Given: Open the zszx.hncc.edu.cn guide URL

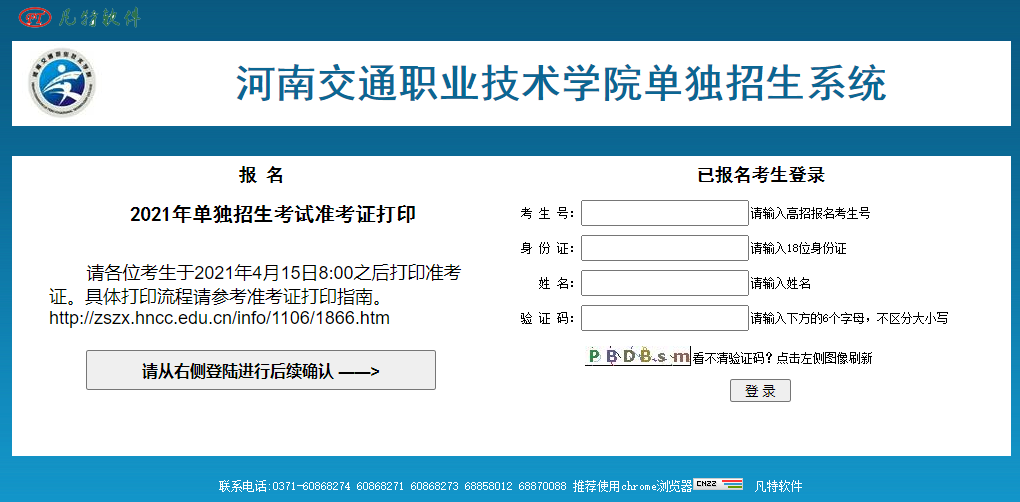Looking at the screenshot, I should pos(219,318).
